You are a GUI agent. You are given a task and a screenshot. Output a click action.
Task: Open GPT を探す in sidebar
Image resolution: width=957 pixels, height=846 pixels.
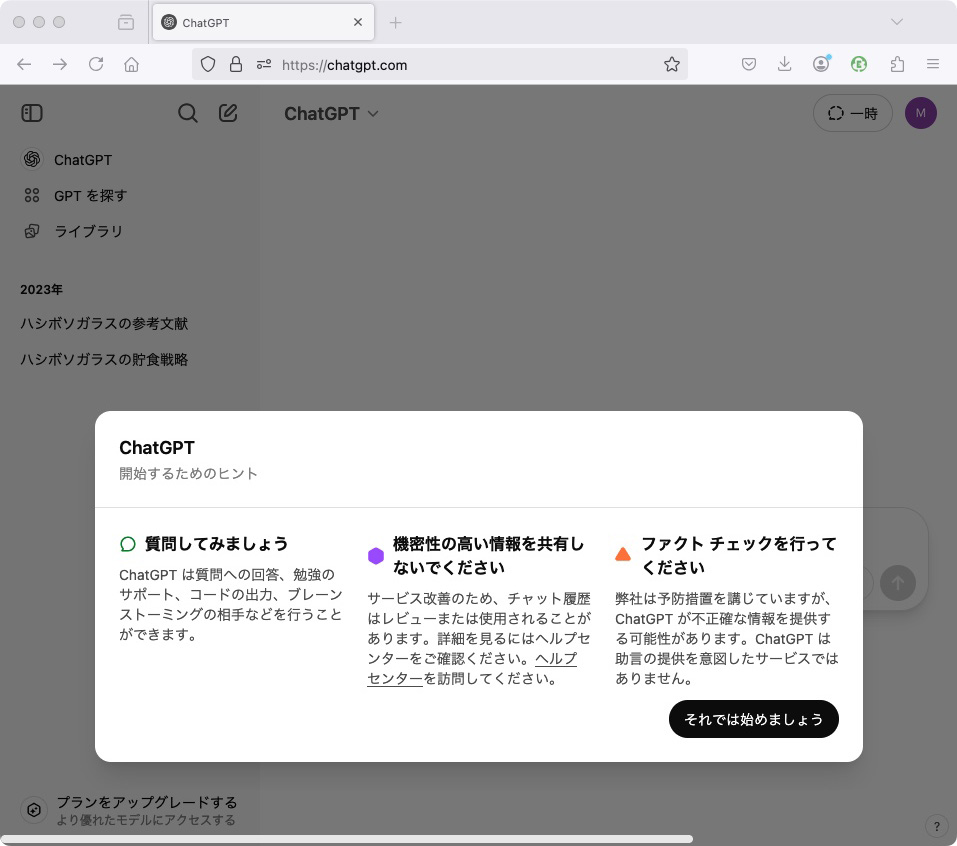point(90,196)
